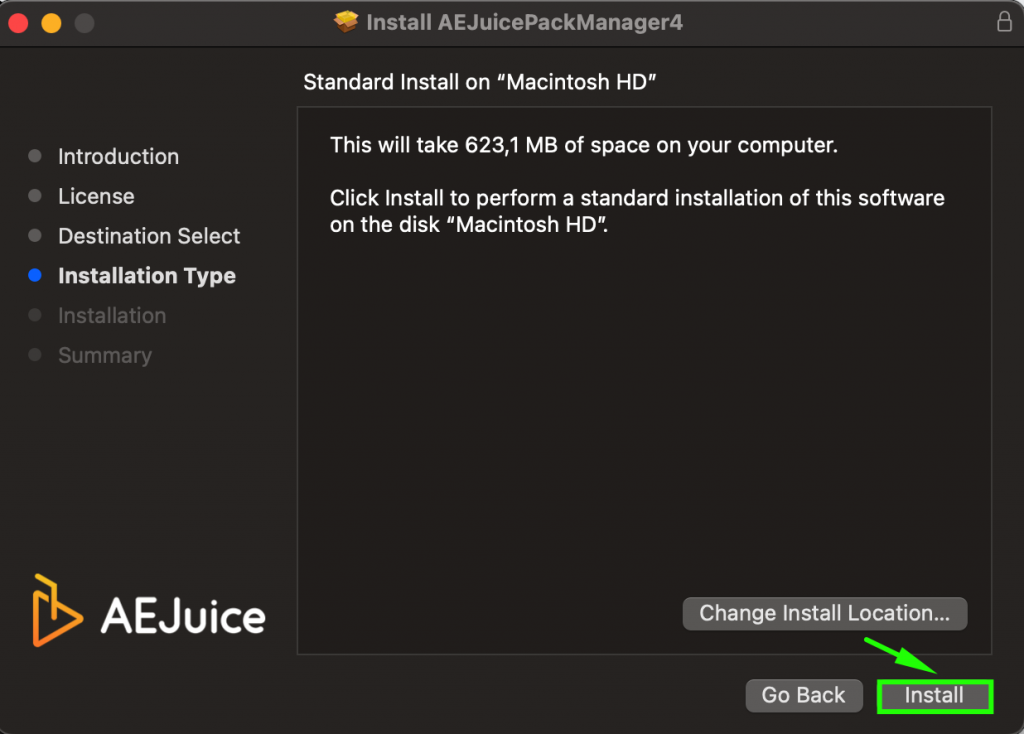The image size is (1024, 734).
Task: Open Change Install Location dialog
Action: (824, 613)
